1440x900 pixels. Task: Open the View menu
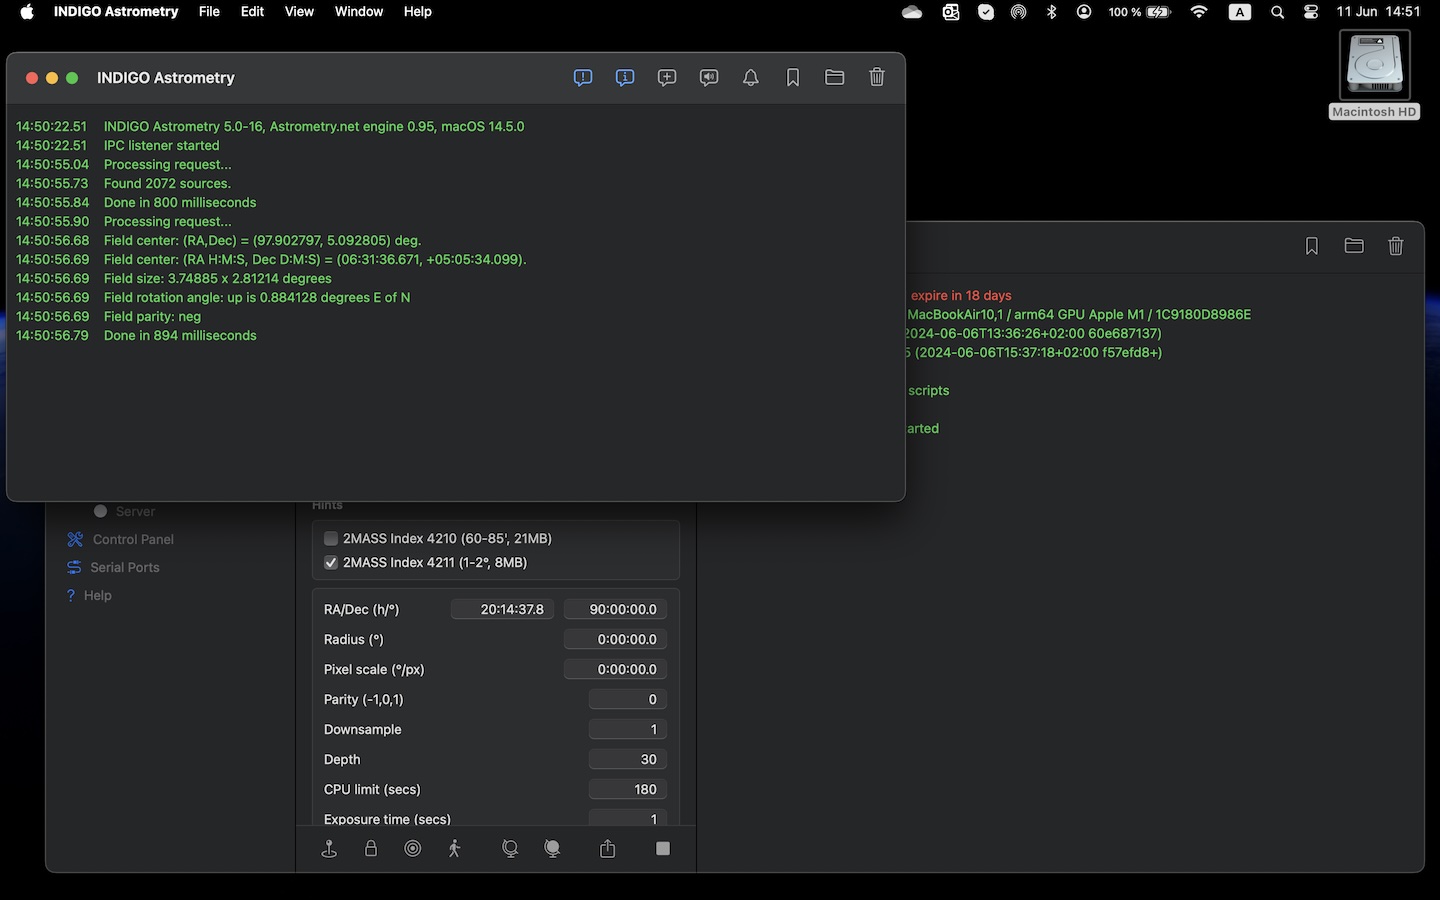[299, 12]
